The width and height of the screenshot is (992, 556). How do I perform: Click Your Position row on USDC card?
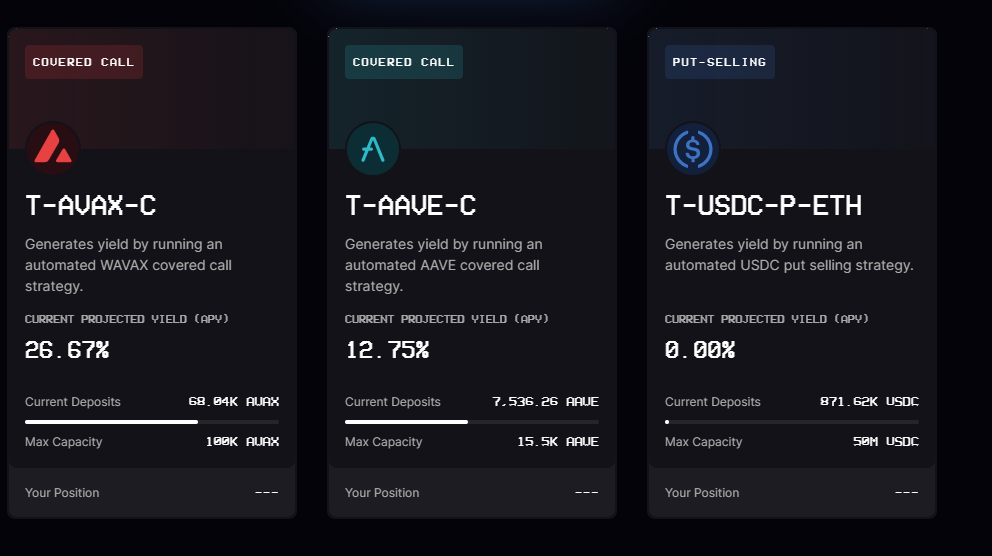tap(791, 493)
